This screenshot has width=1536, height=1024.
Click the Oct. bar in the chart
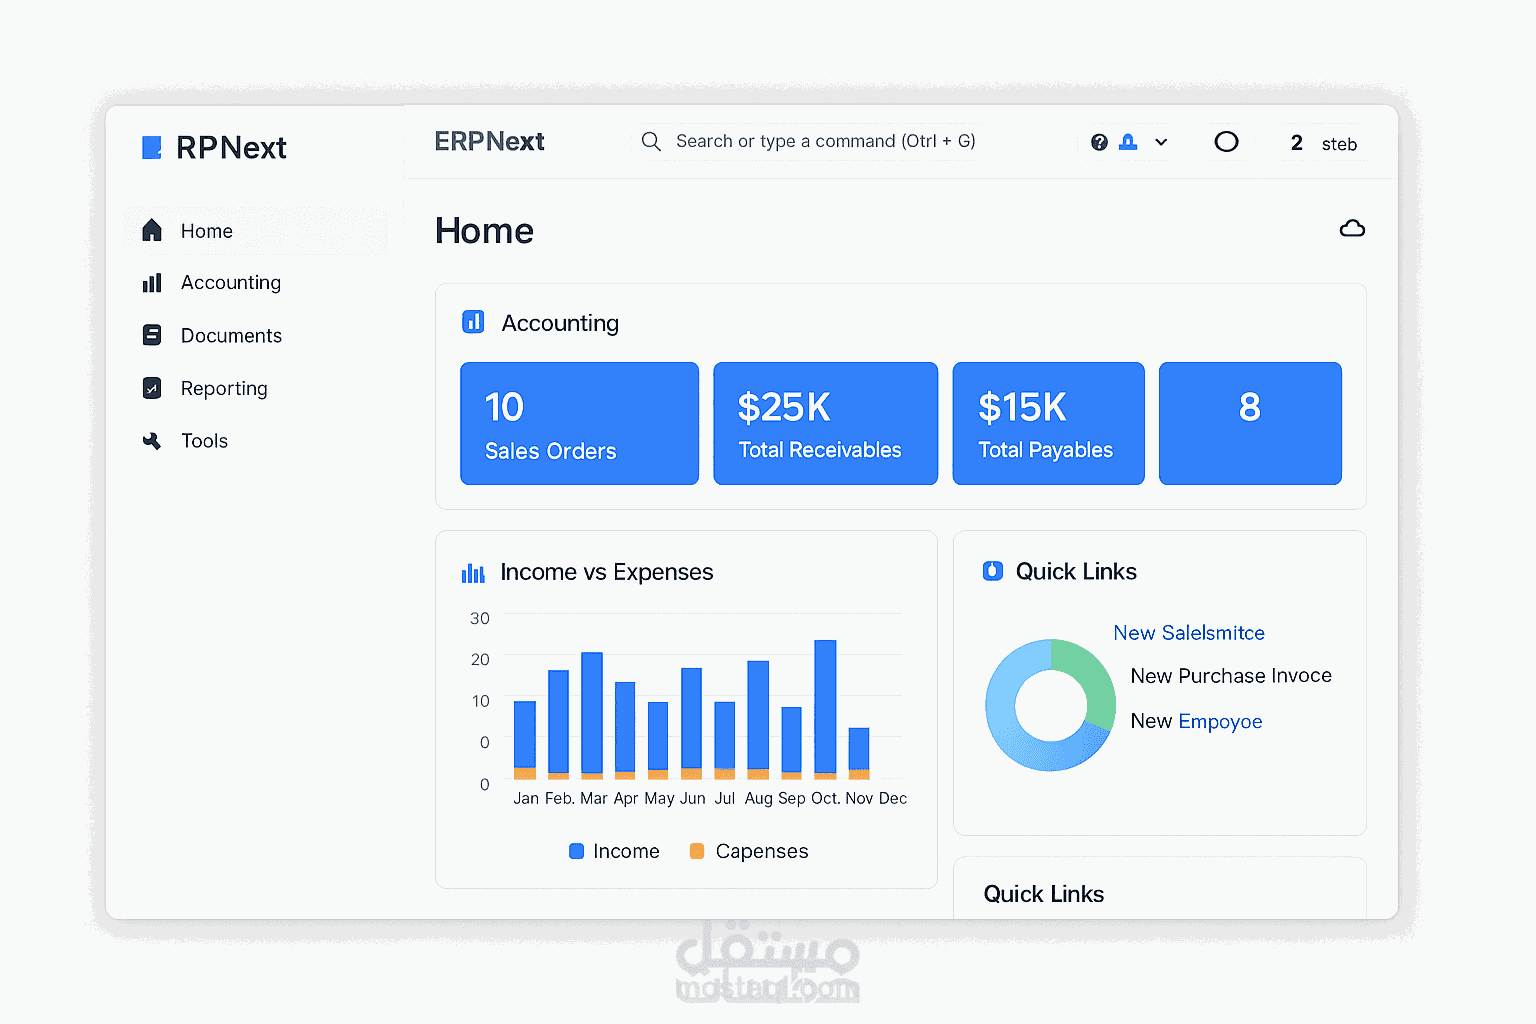(825, 709)
